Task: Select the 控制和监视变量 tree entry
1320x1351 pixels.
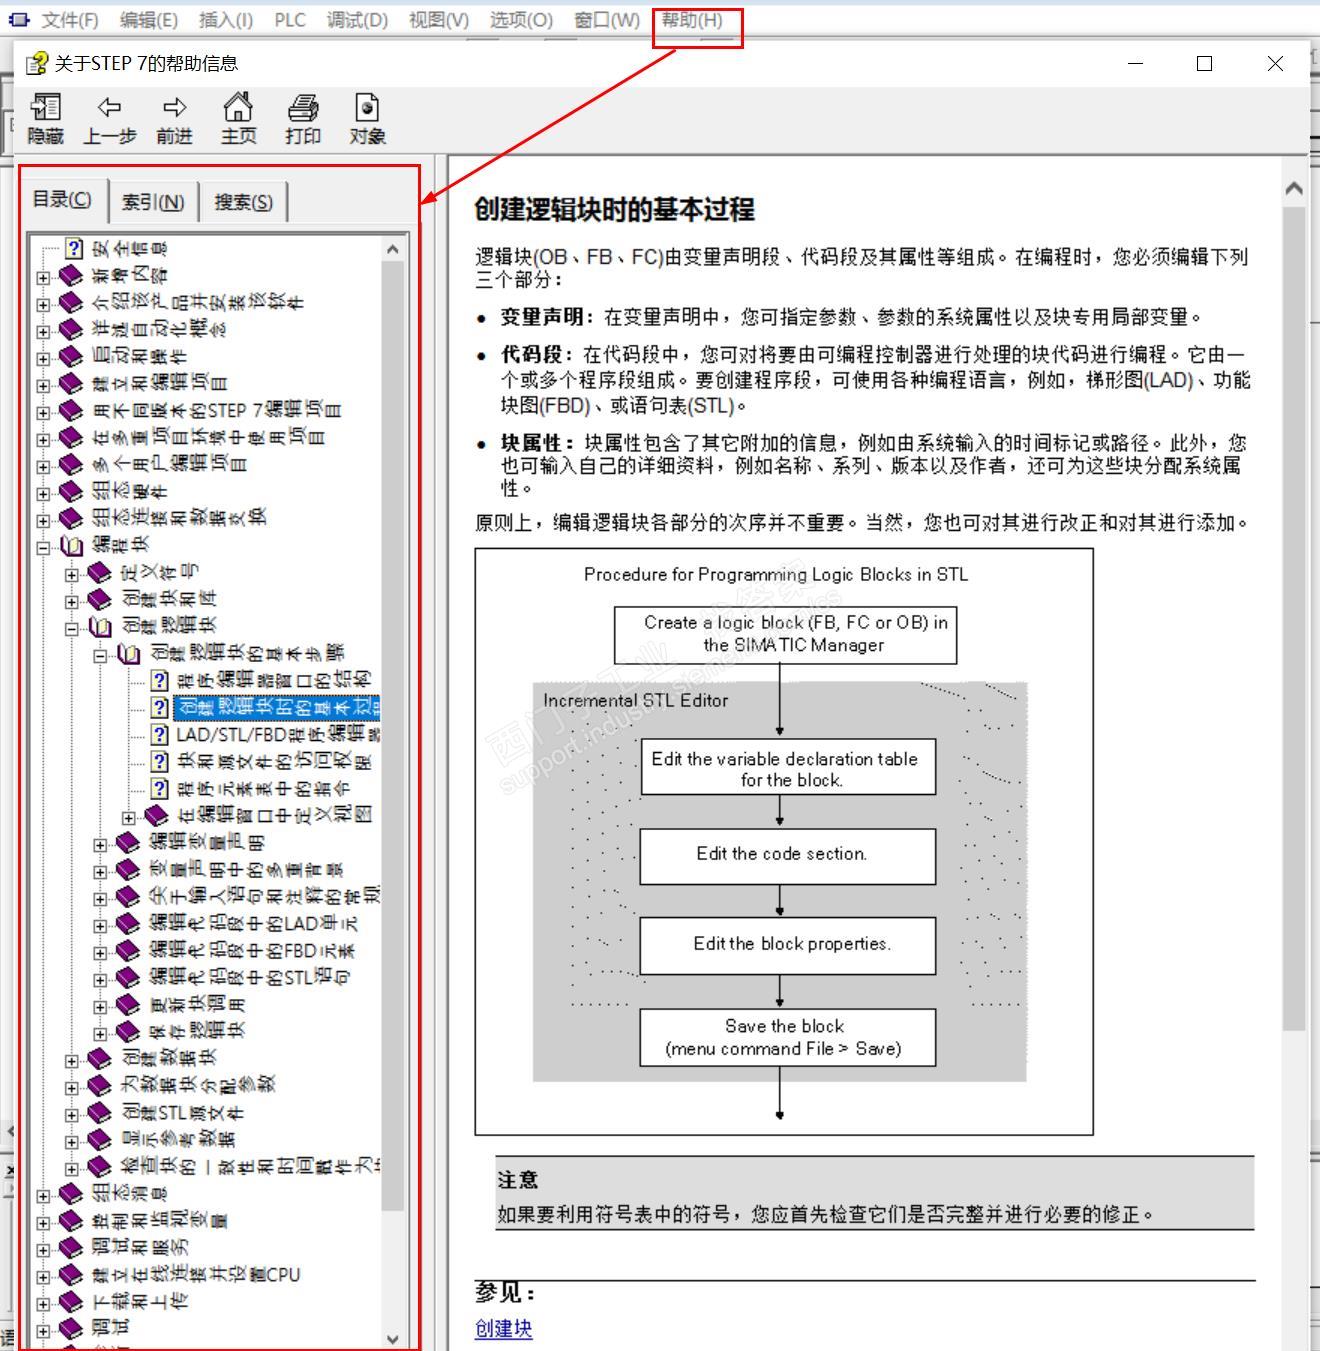Action: tap(160, 1220)
